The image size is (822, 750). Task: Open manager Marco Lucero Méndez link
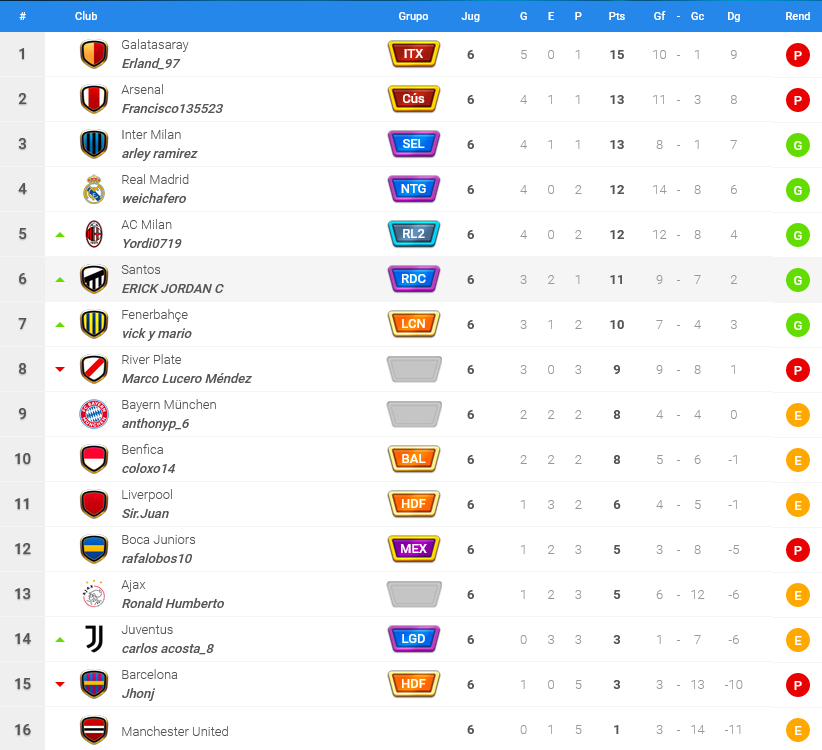click(187, 378)
